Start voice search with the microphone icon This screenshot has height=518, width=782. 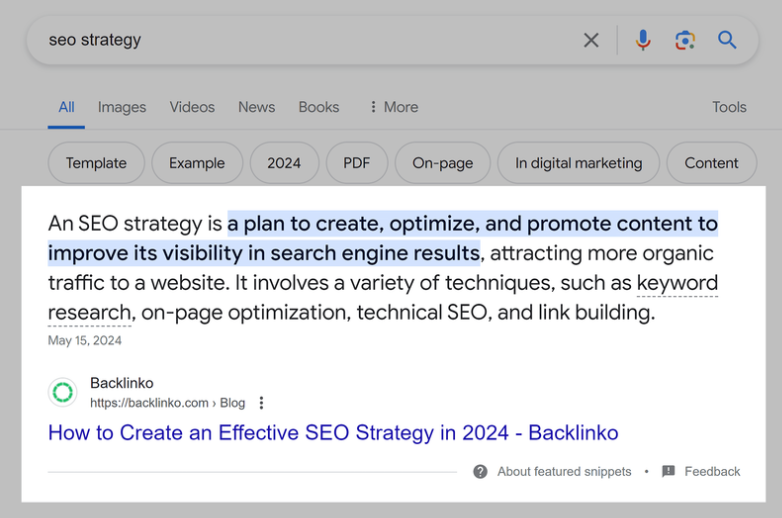click(643, 40)
